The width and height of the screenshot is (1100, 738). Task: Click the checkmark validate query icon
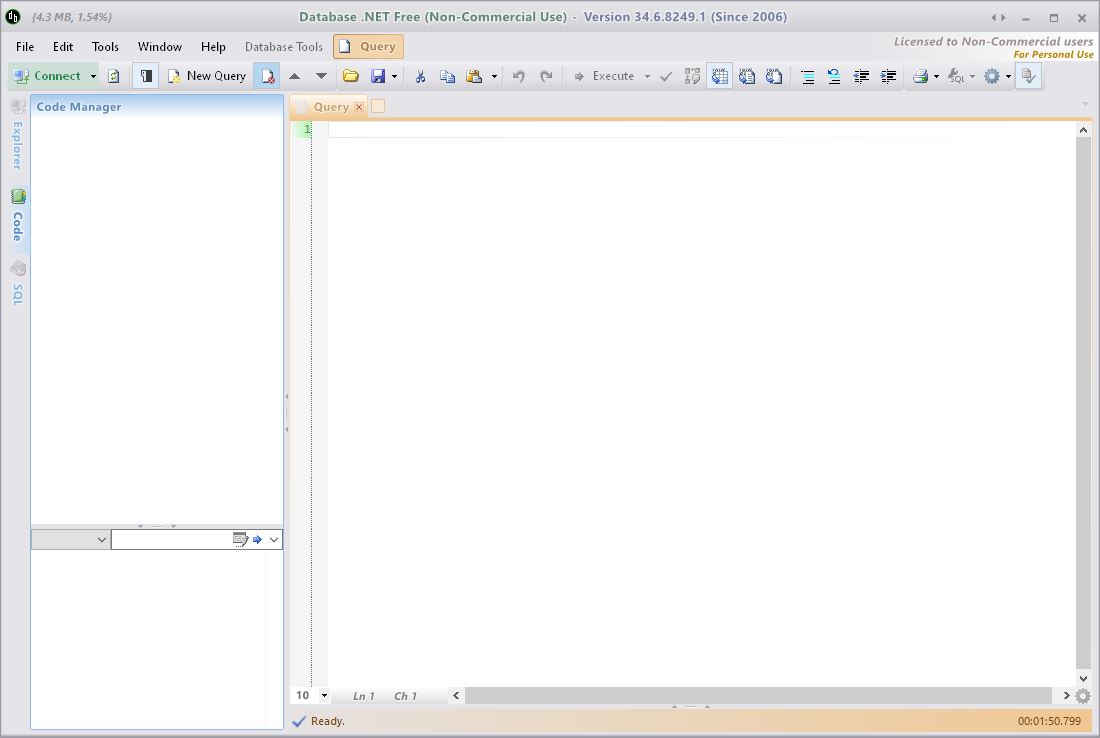(666, 76)
